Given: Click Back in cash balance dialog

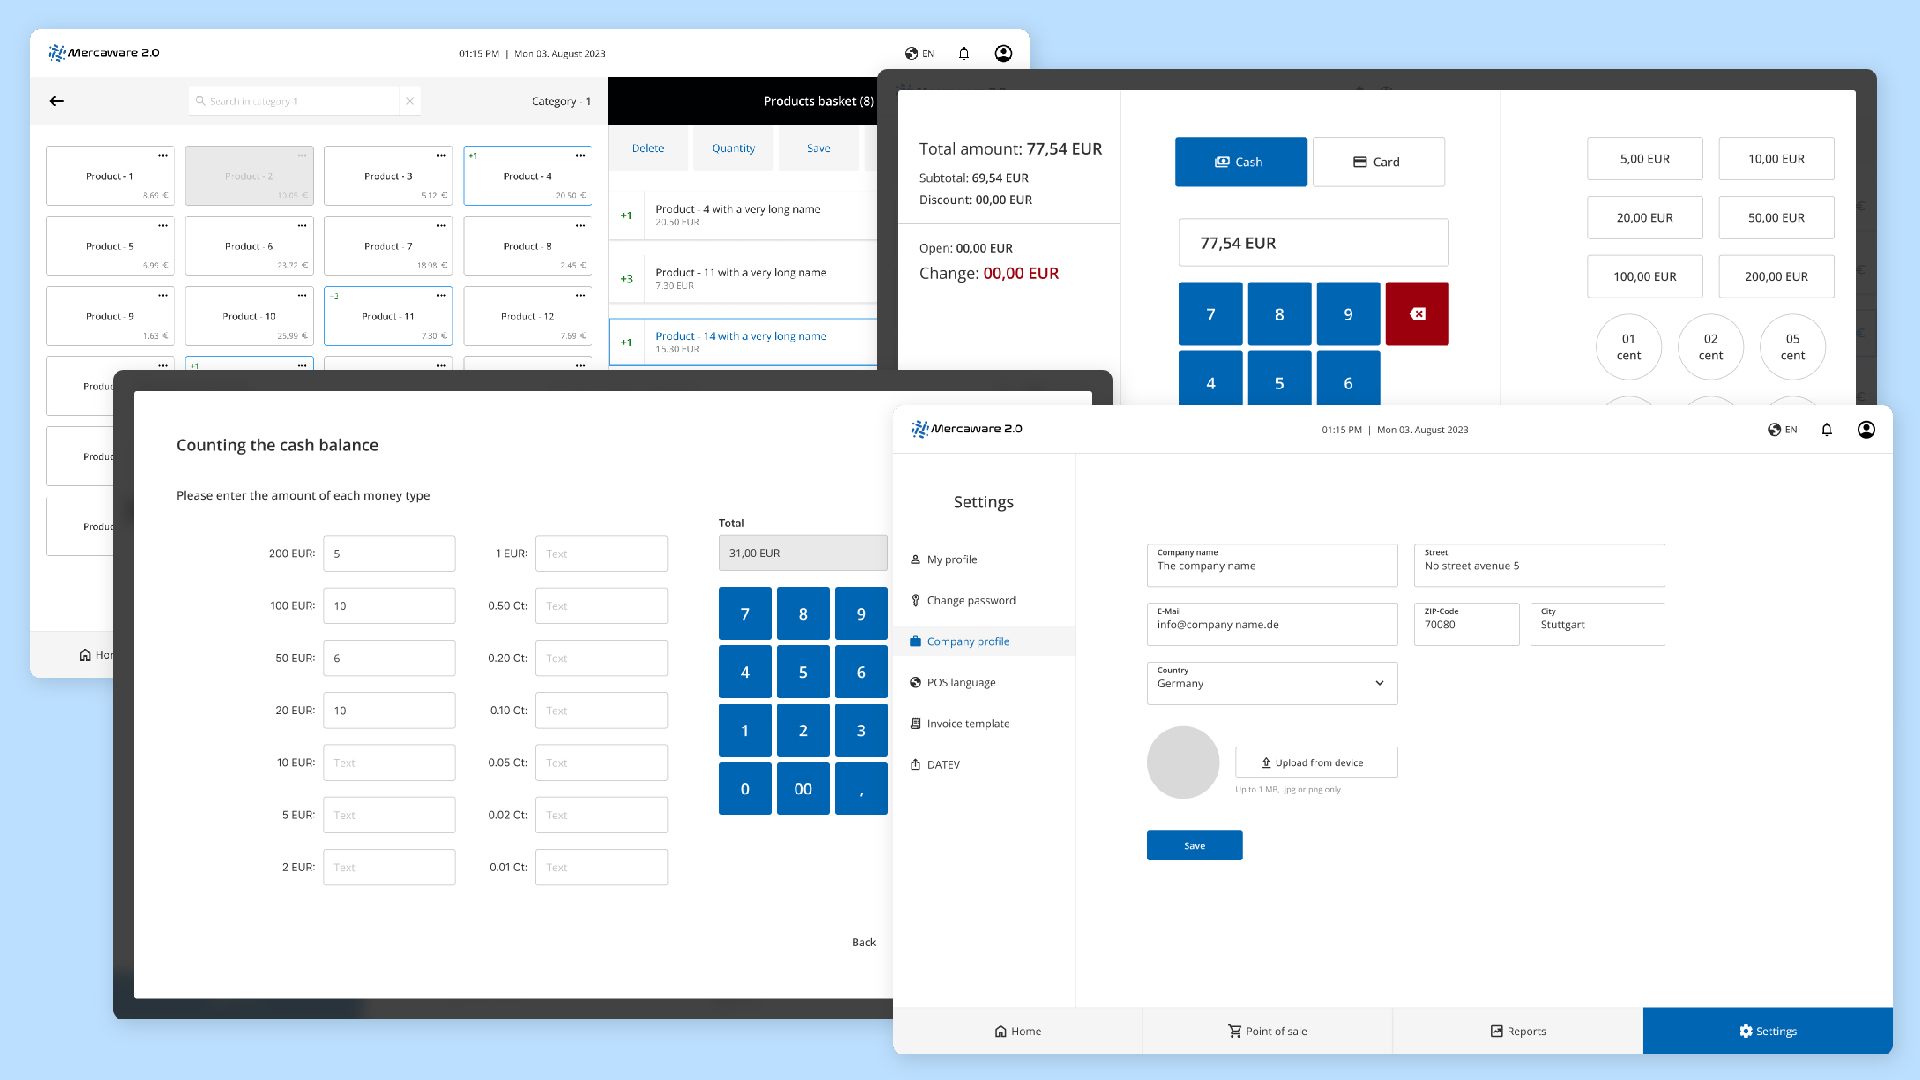Looking at the screenshot, I should click(x=863, y=942).
